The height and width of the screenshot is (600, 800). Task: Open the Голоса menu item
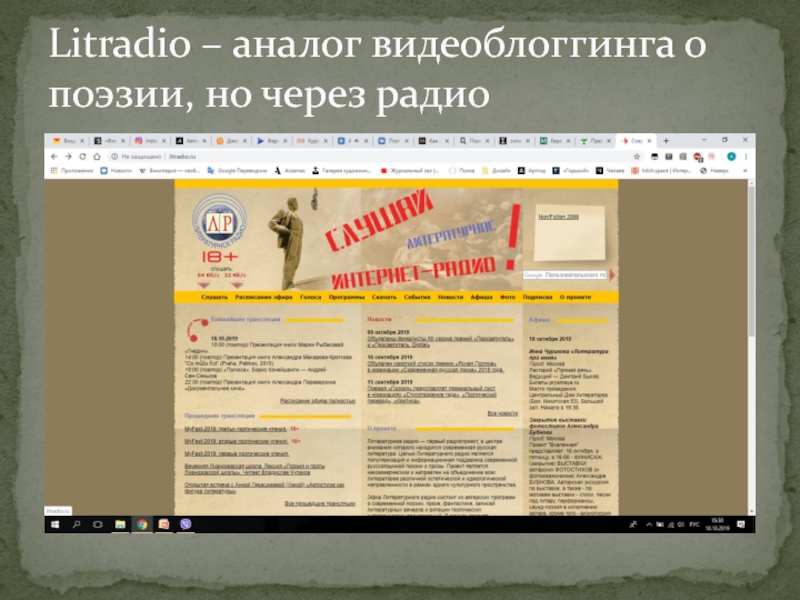click(311, 297)
